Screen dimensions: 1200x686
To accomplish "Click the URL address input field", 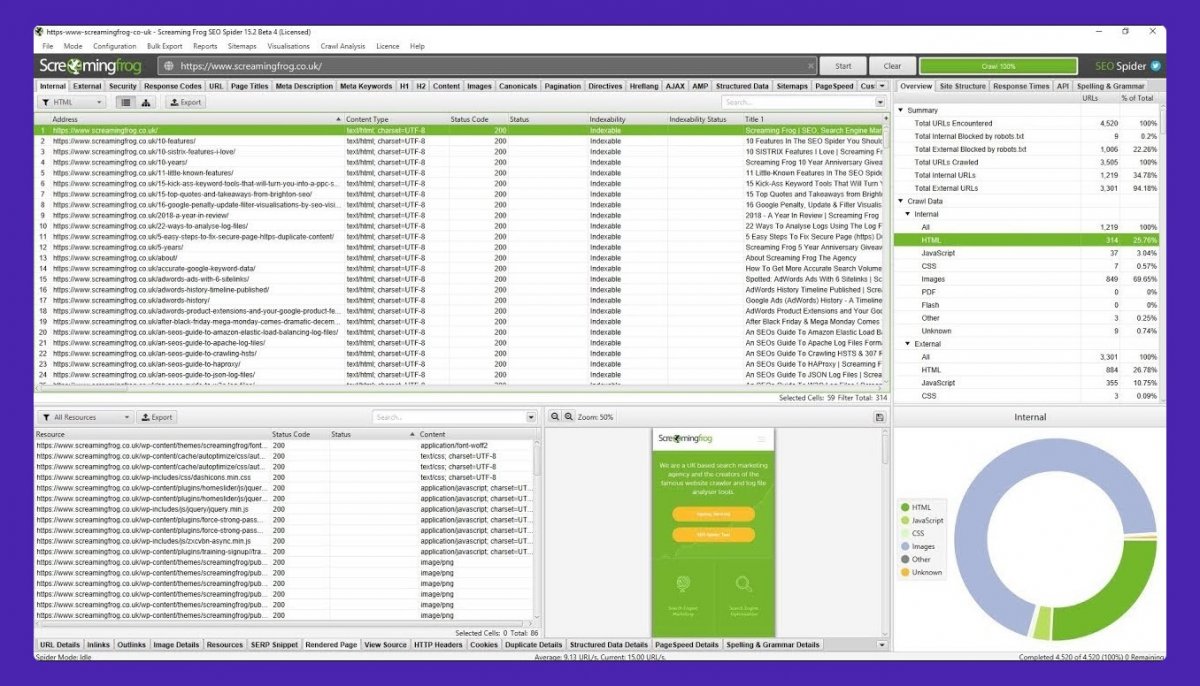I will pos(488,66).
